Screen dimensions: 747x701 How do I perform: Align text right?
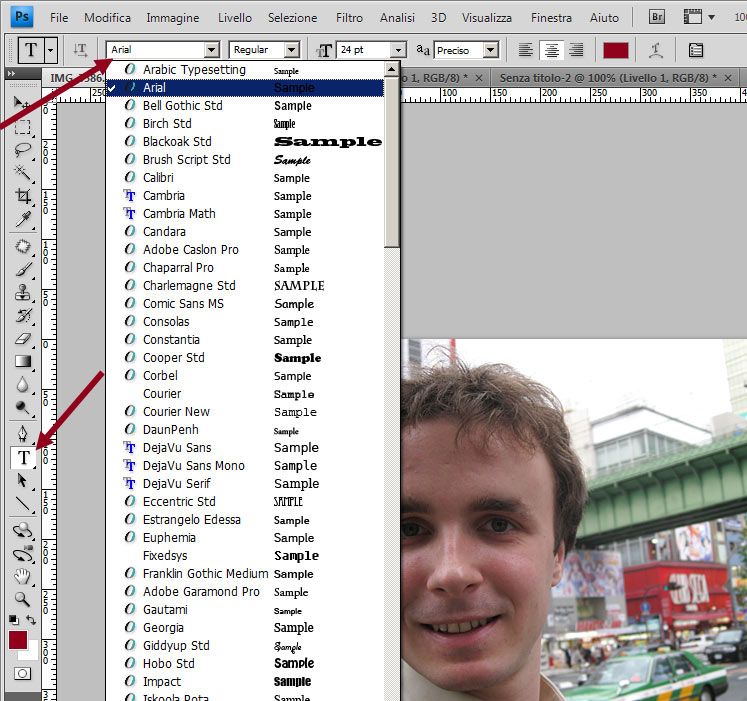click(x=576, y=50)
